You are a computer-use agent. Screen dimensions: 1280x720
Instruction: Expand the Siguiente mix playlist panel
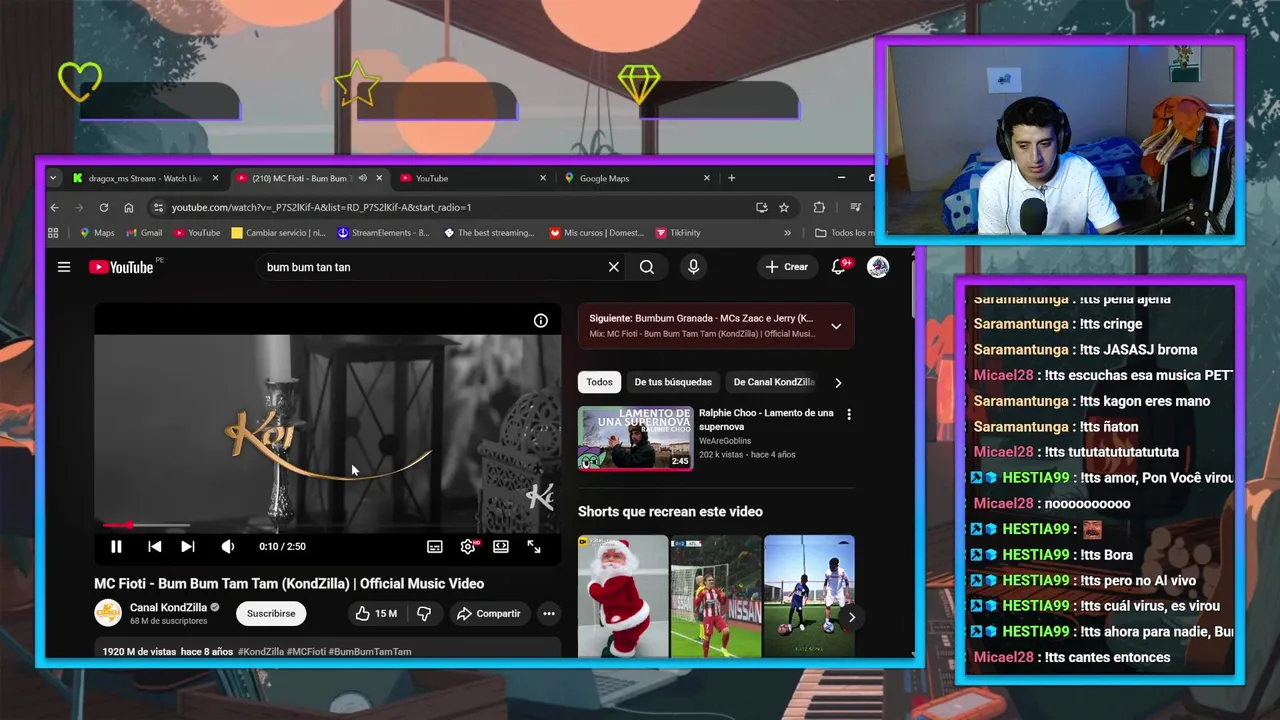(836, 326)
